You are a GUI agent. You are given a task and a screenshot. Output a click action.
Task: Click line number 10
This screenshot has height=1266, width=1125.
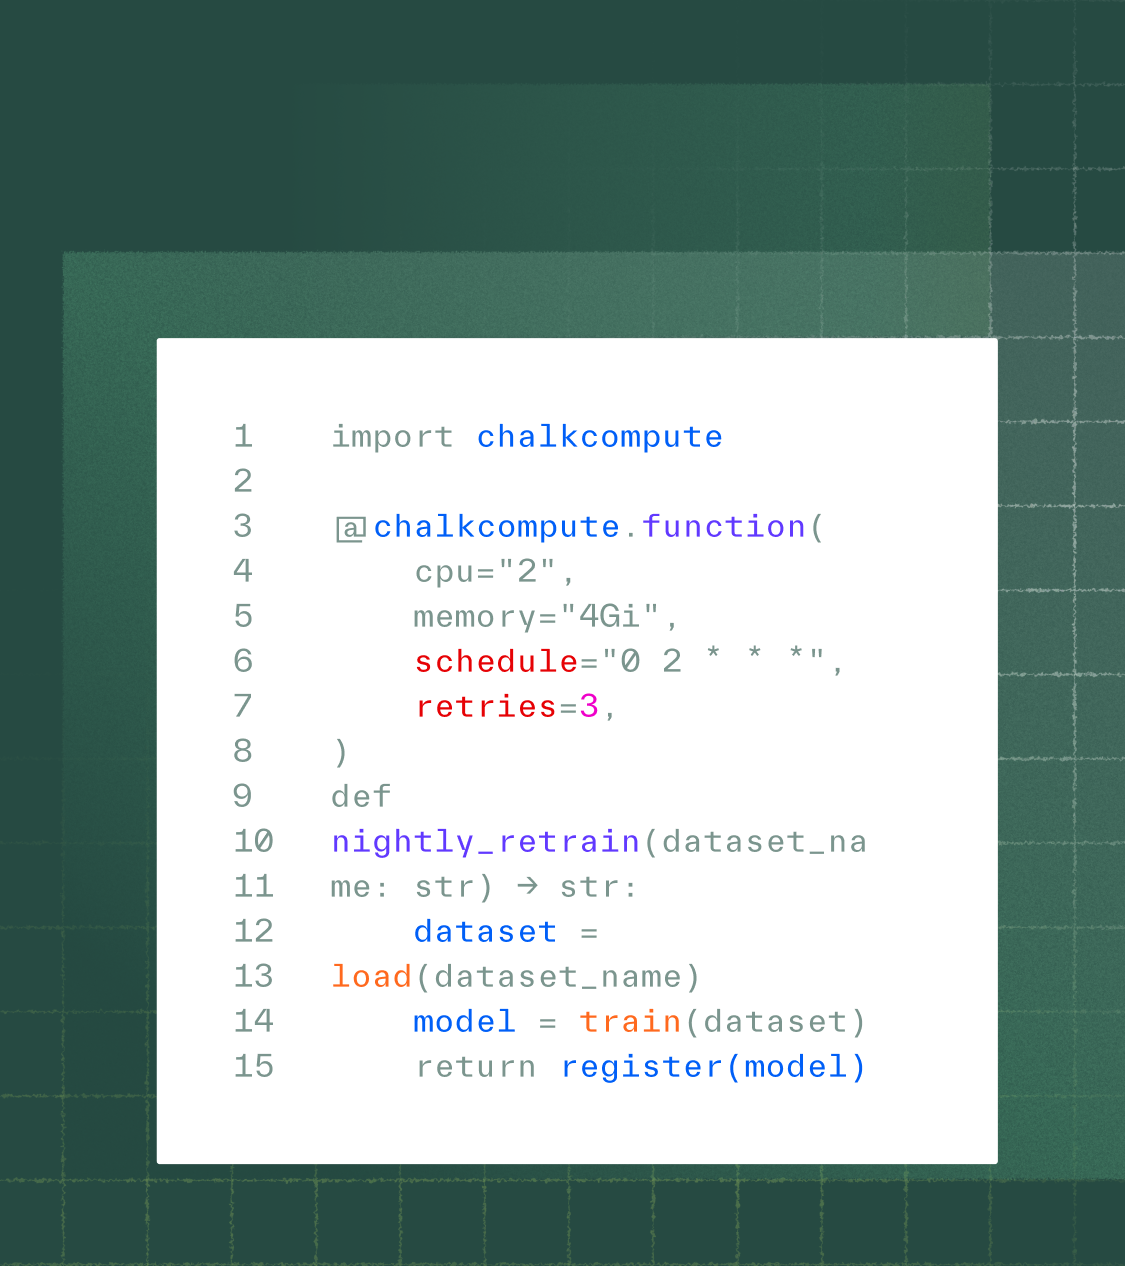(253, 841)
